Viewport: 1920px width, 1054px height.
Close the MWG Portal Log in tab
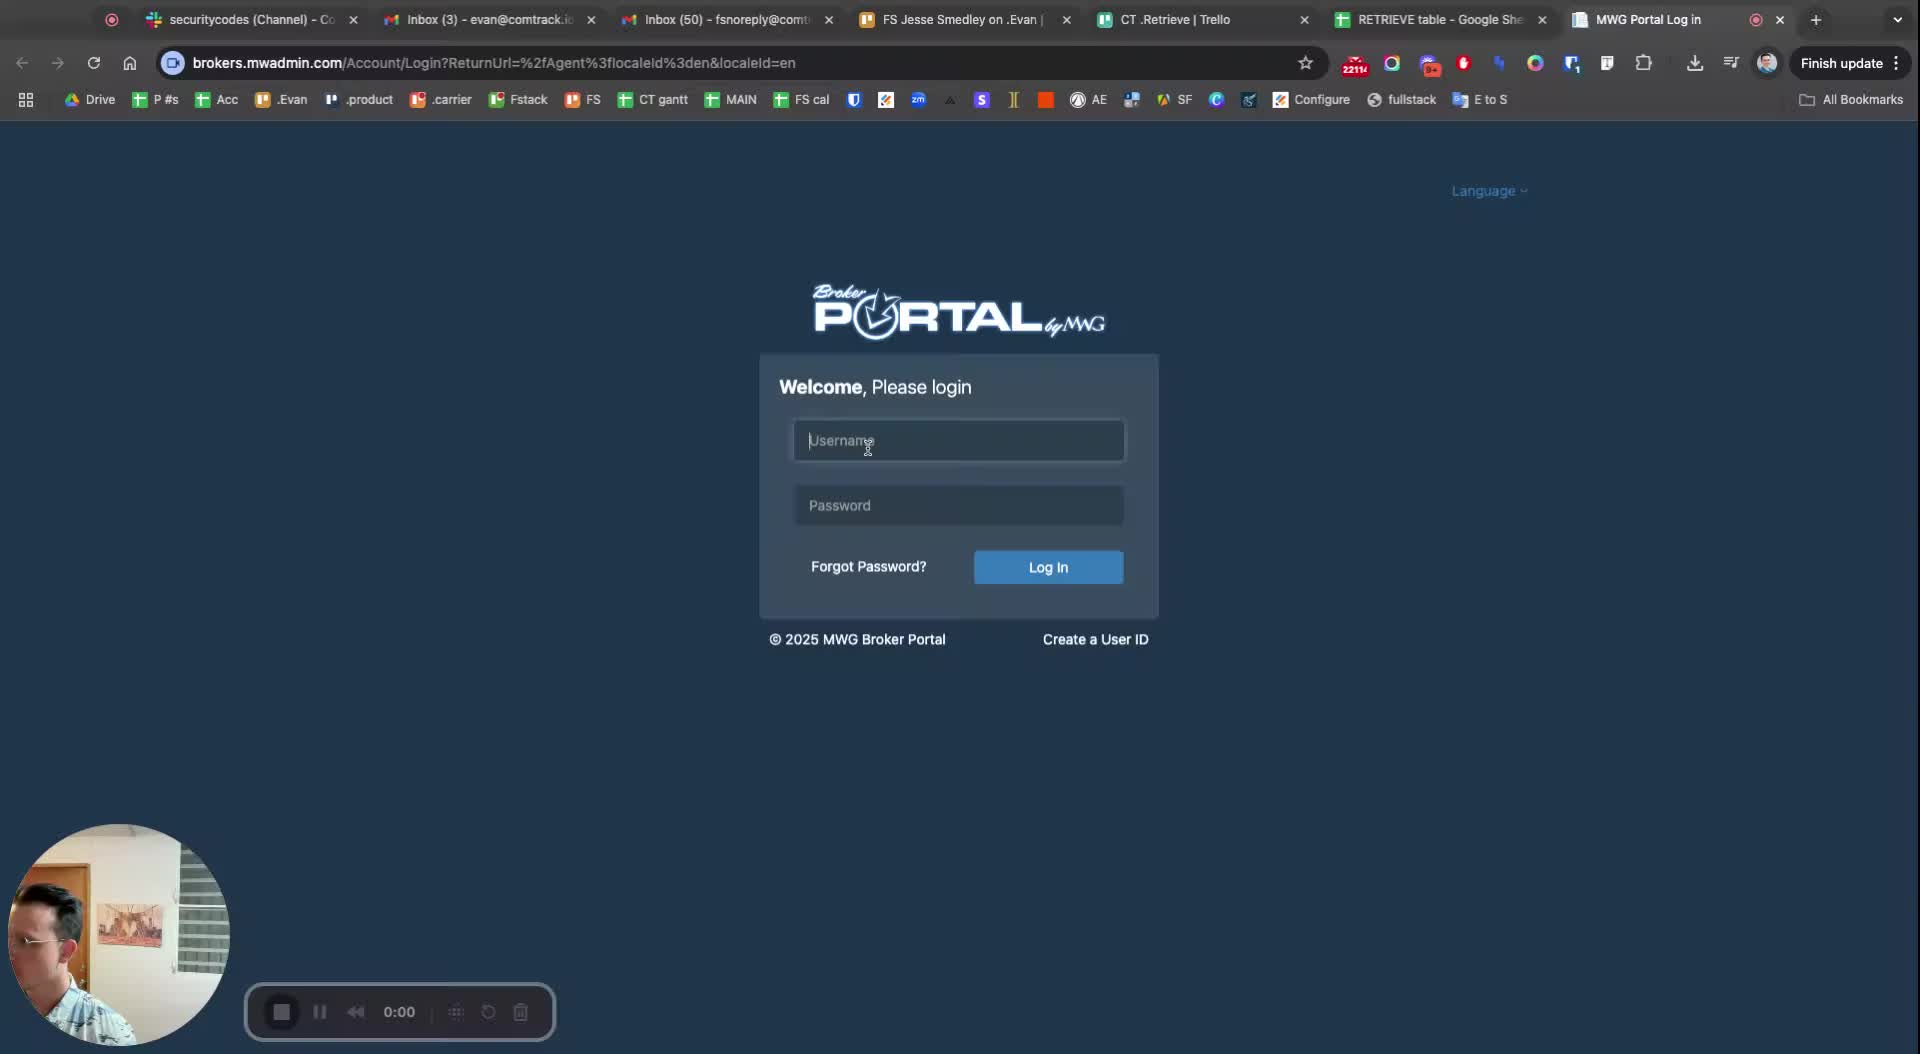(x=1780, y=20)
